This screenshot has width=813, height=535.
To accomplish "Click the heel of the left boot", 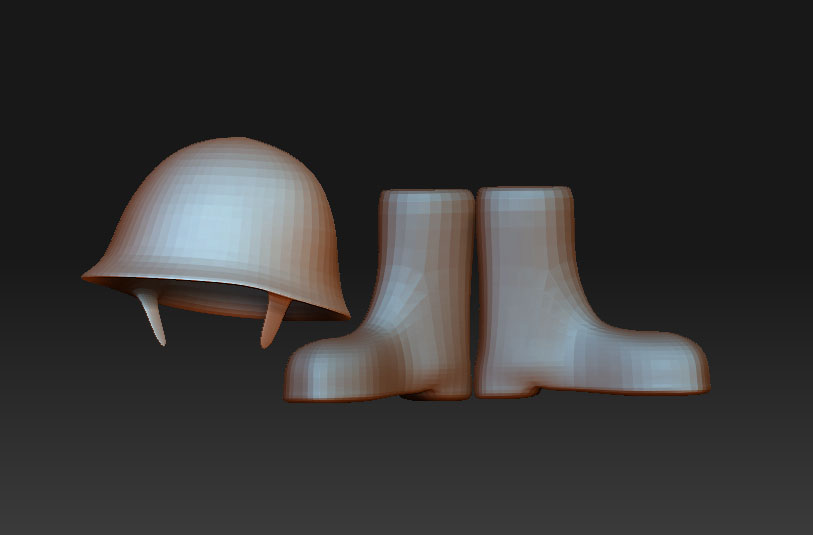I will click(x=440, y=385).
